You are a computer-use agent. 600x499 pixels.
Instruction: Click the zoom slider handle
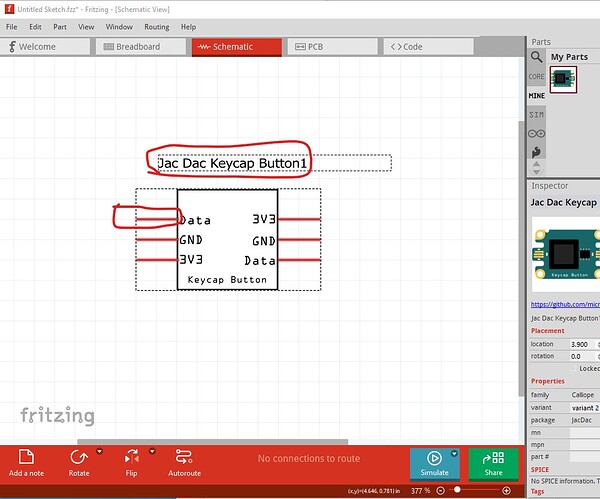pyautogui.click(x=457, y=489)
